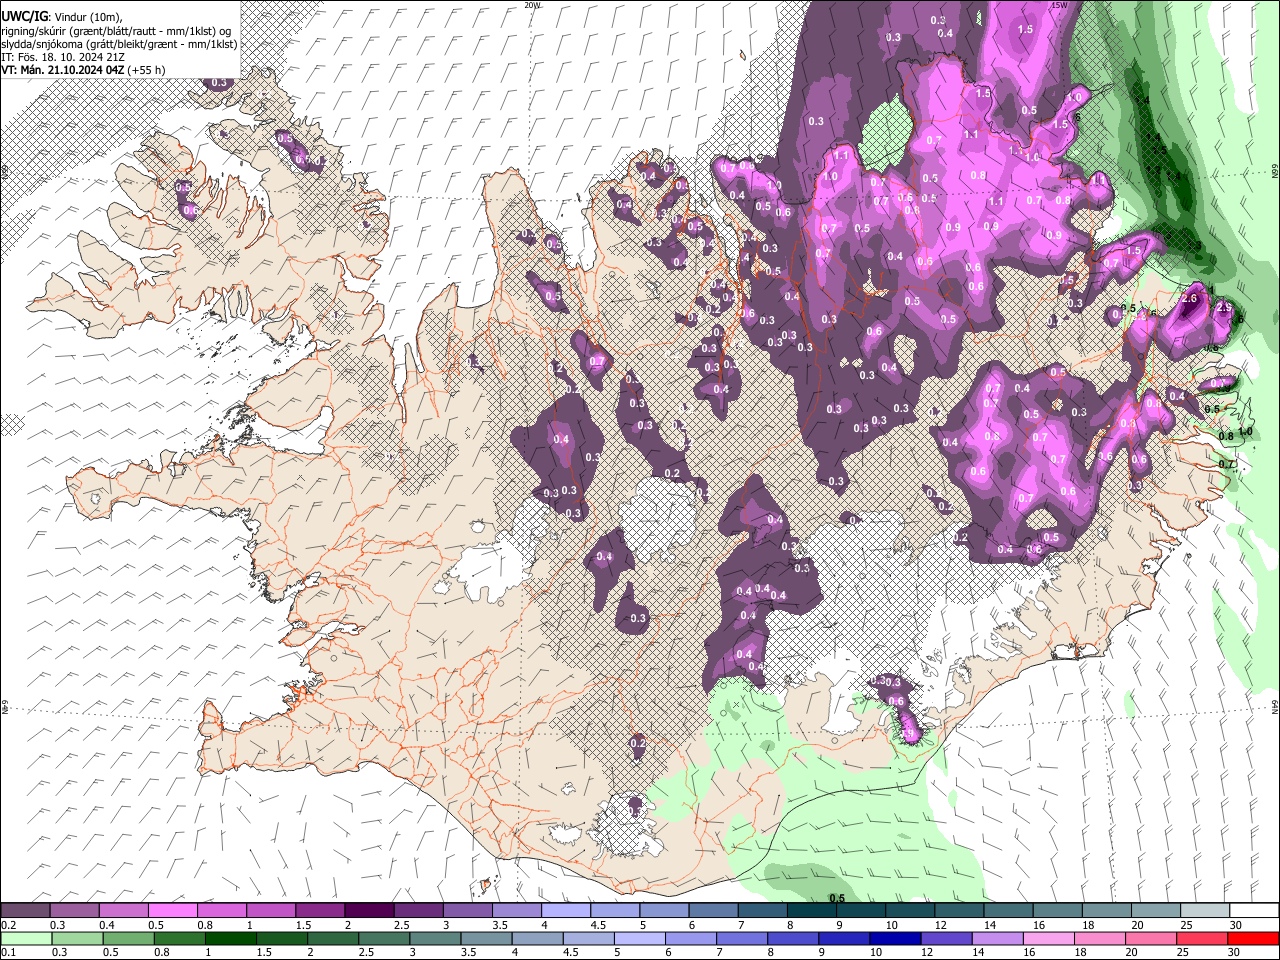Click the '20' label in the bottom scale row

[1131, 953]
